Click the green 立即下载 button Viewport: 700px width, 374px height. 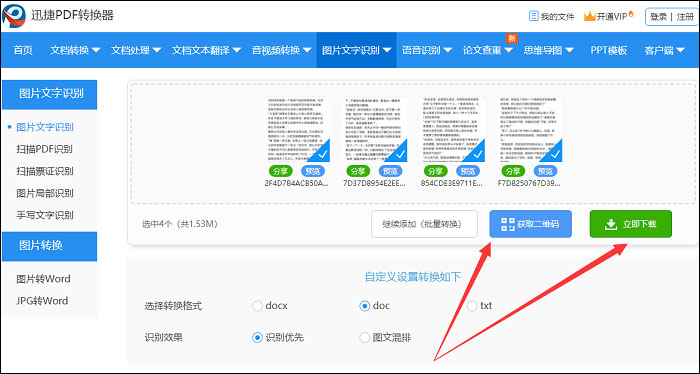tap(630, 224)
